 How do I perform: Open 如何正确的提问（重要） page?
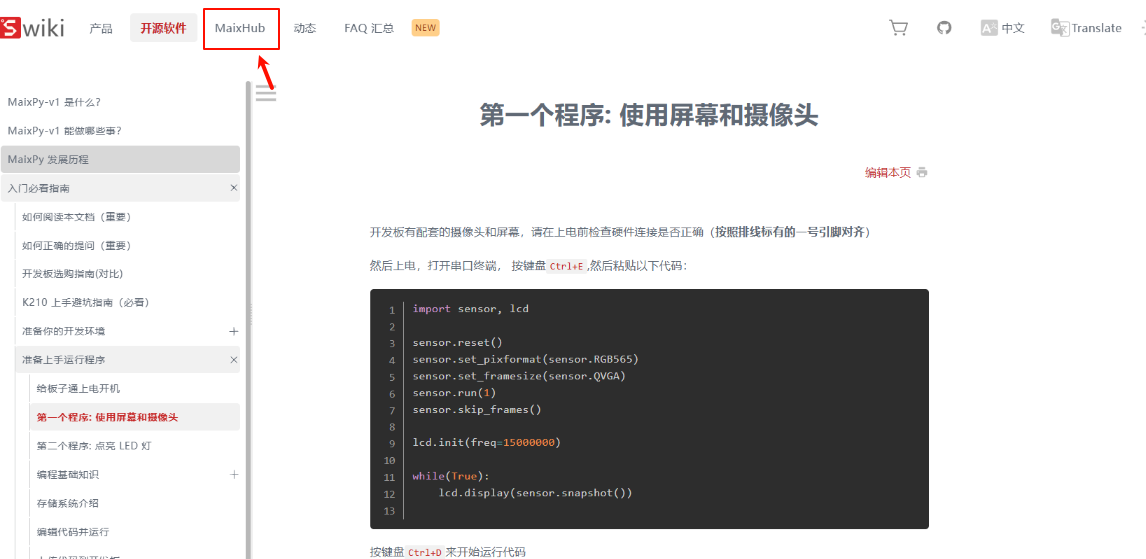(x=77, y=246)
